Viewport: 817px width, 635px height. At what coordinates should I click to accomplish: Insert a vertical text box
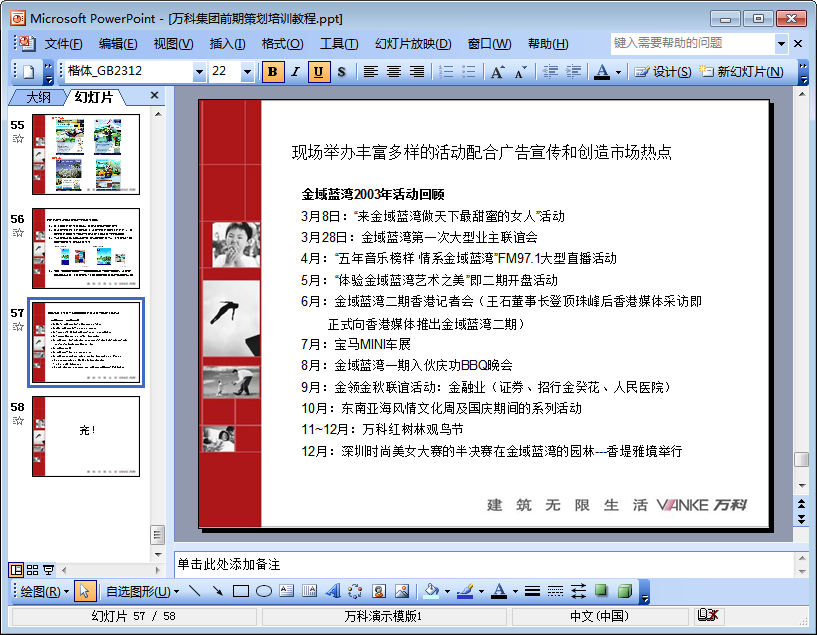point(310,591)
